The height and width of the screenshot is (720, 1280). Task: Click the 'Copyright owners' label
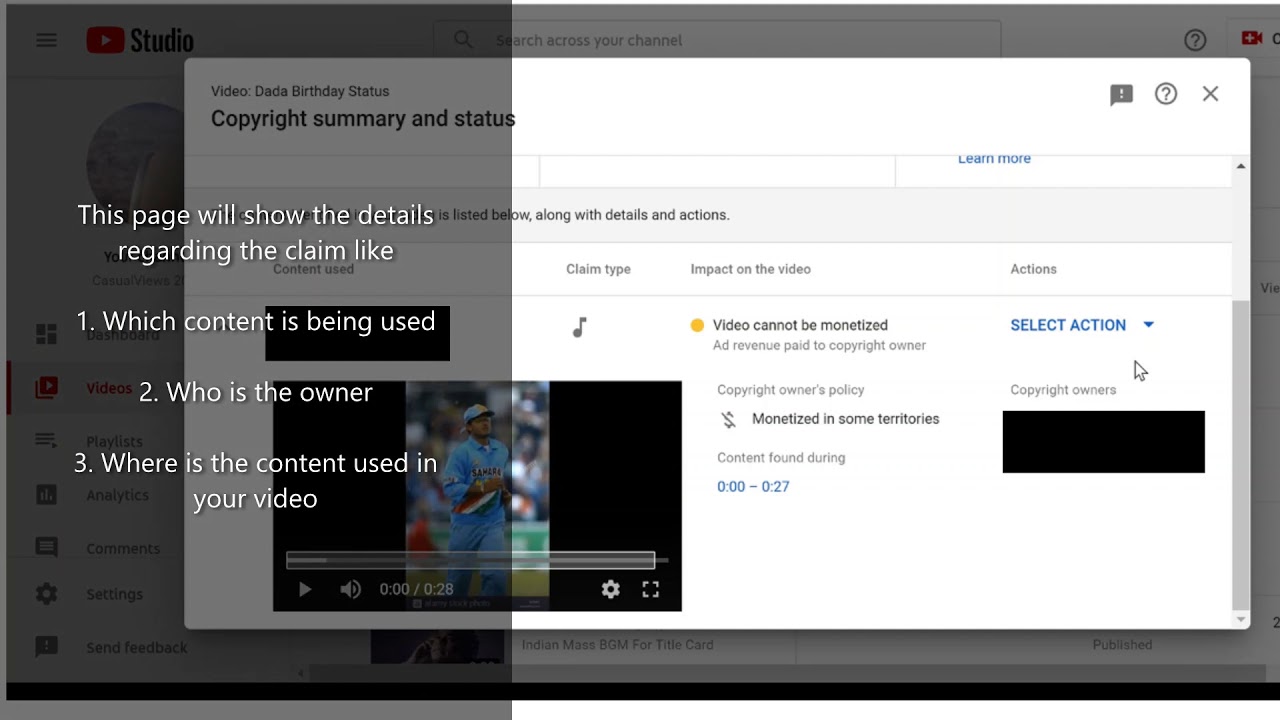click(x=1063, y=390)
